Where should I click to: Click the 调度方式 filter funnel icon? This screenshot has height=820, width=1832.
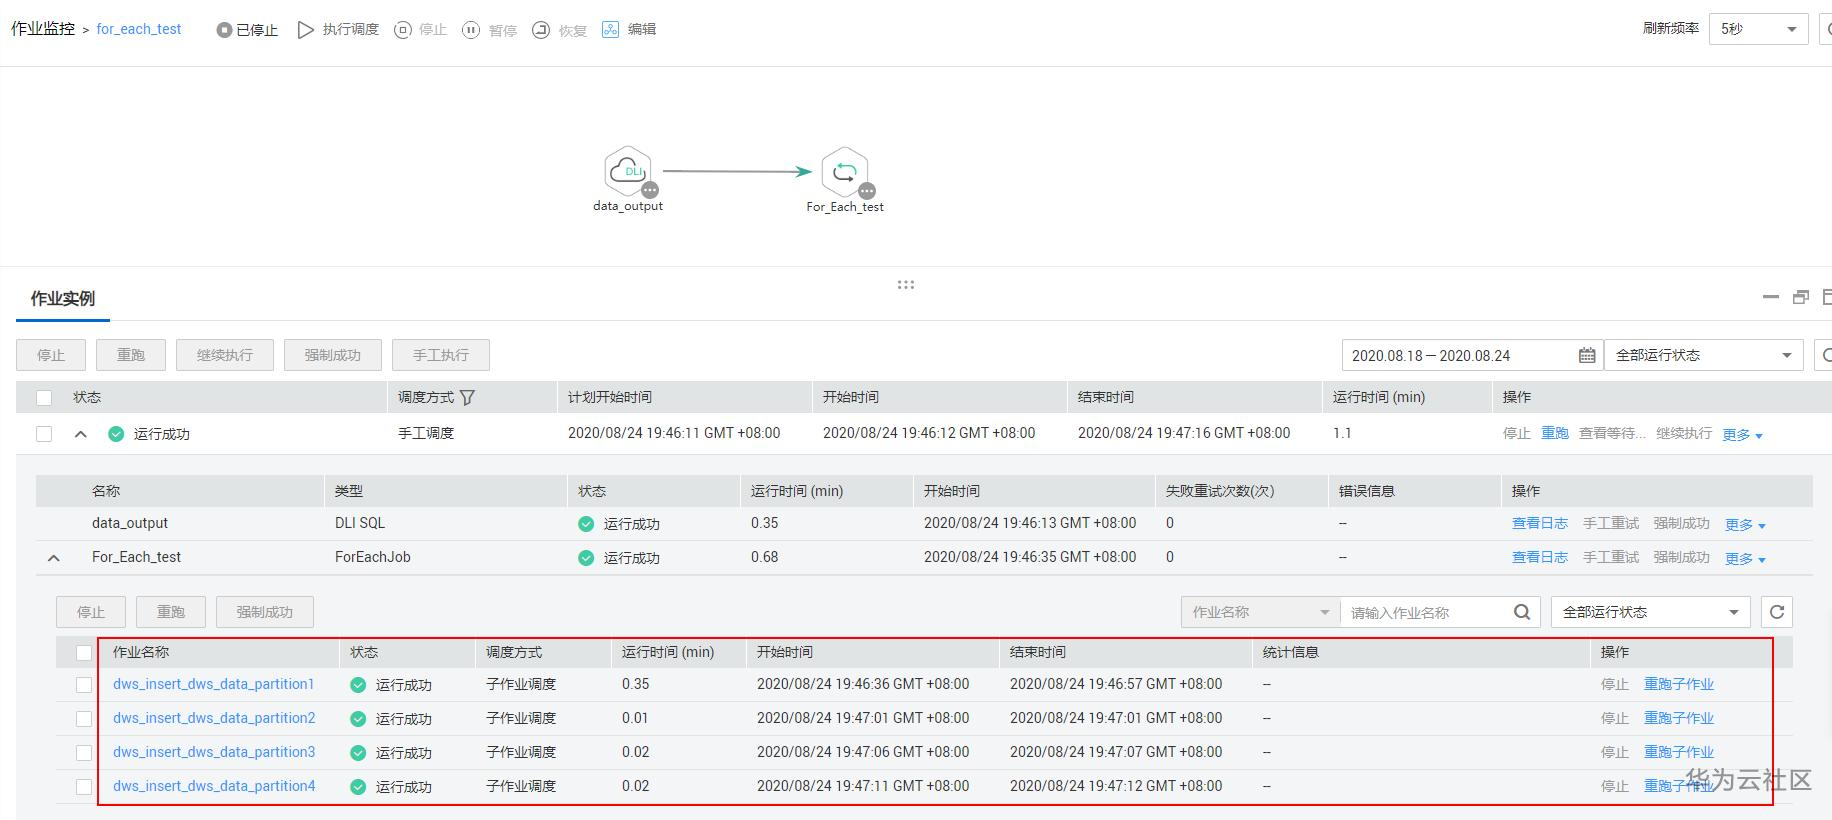[x=467, y=397]
